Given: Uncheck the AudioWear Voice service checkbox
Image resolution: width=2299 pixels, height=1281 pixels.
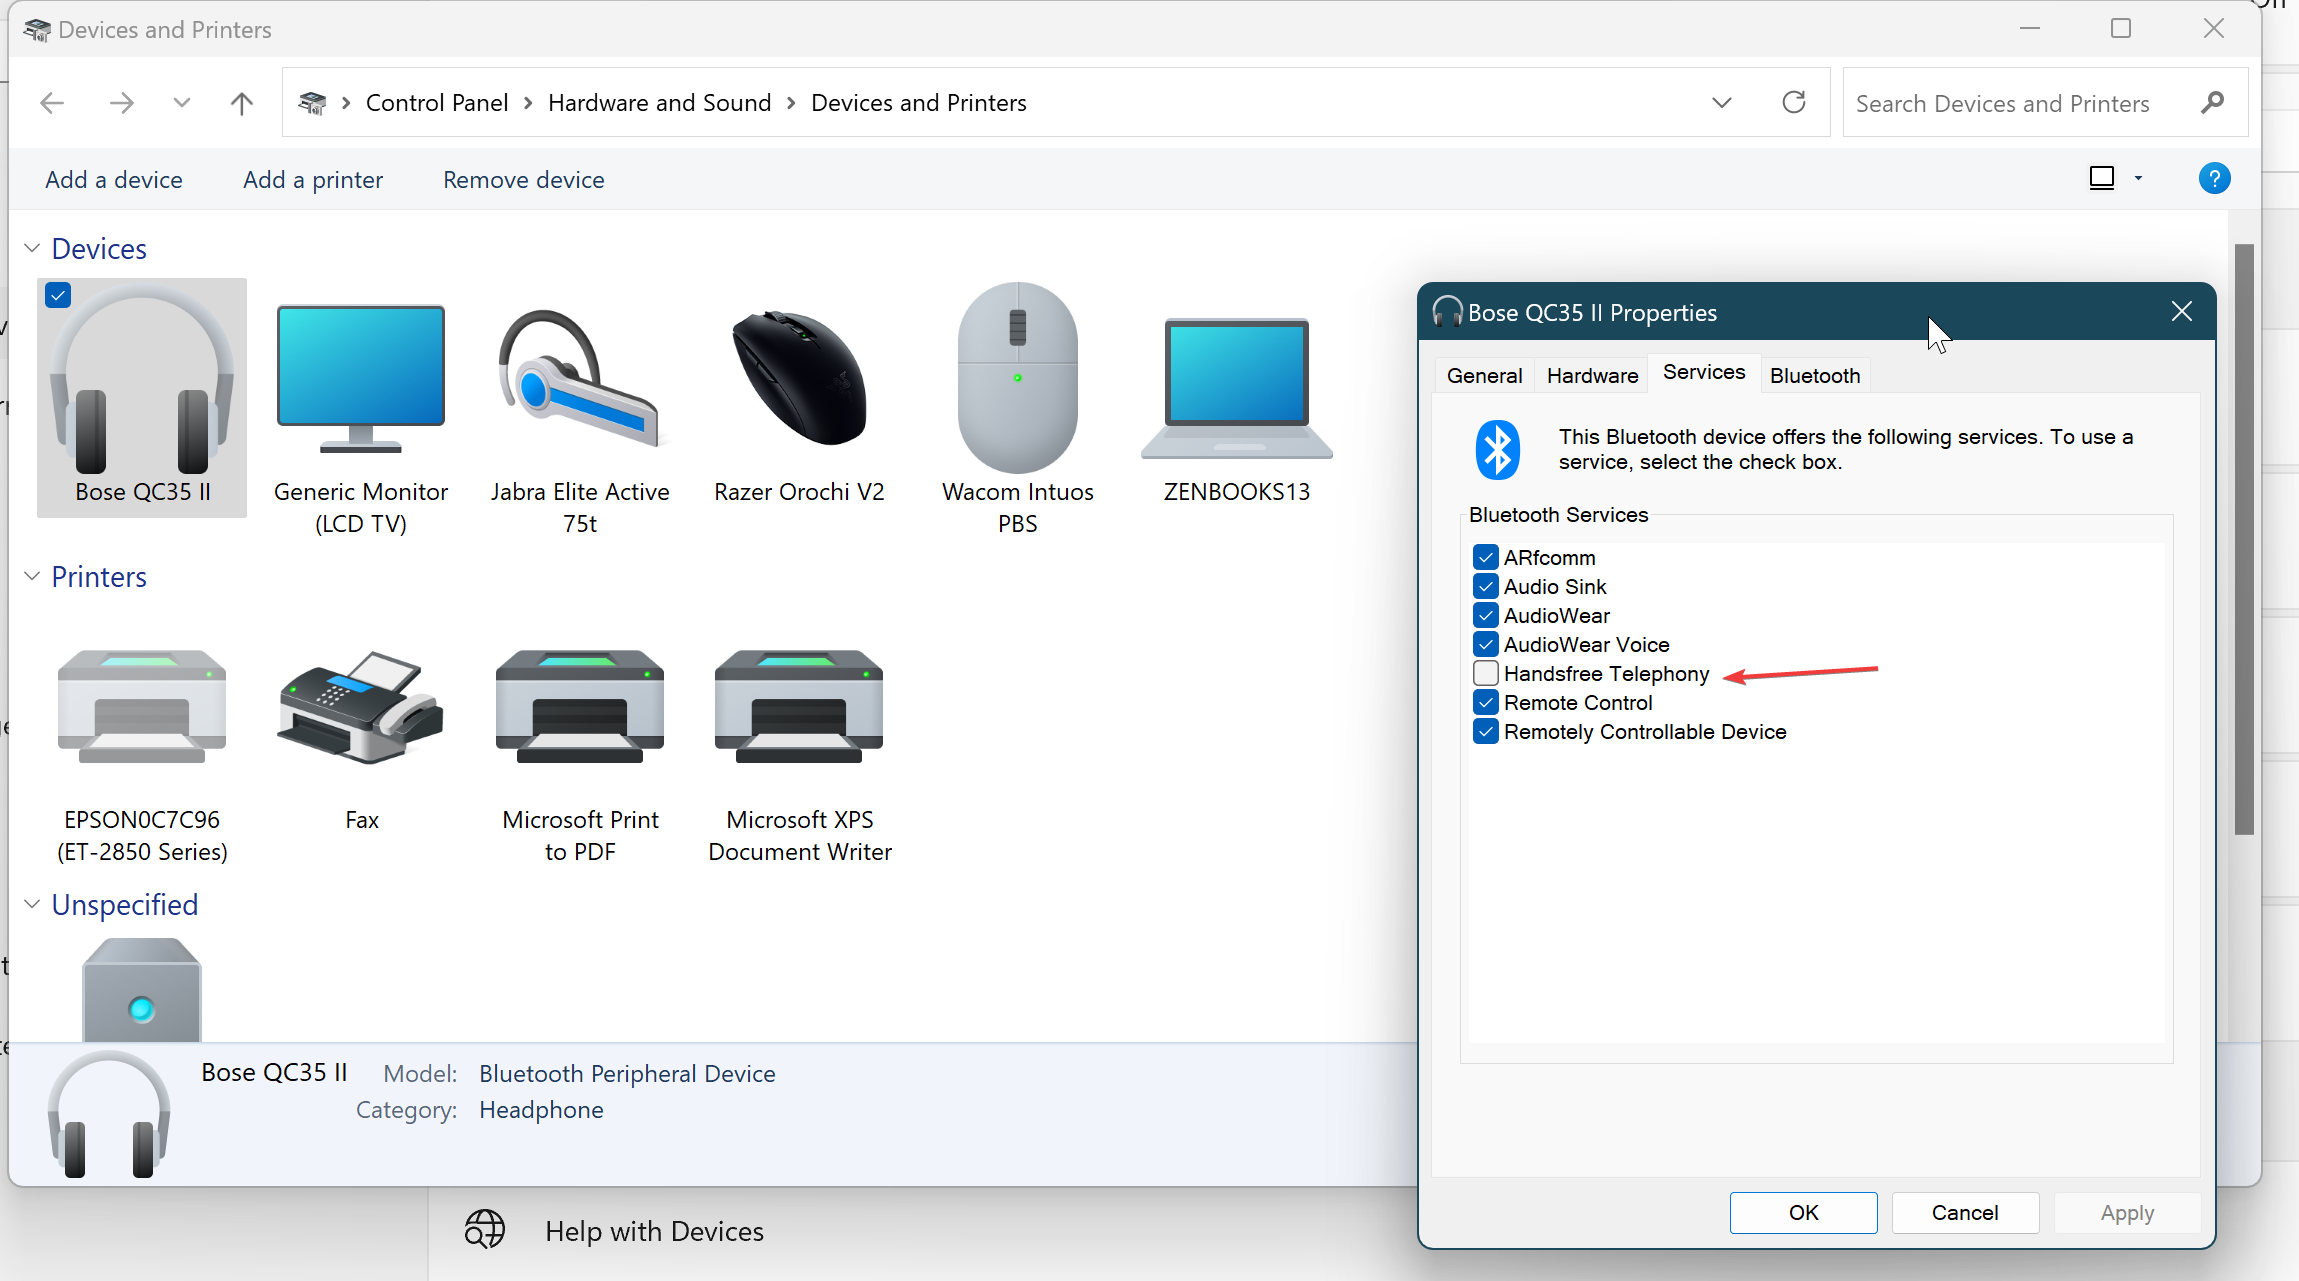Looking at the screenshot, I should [x=1486, y=644].
